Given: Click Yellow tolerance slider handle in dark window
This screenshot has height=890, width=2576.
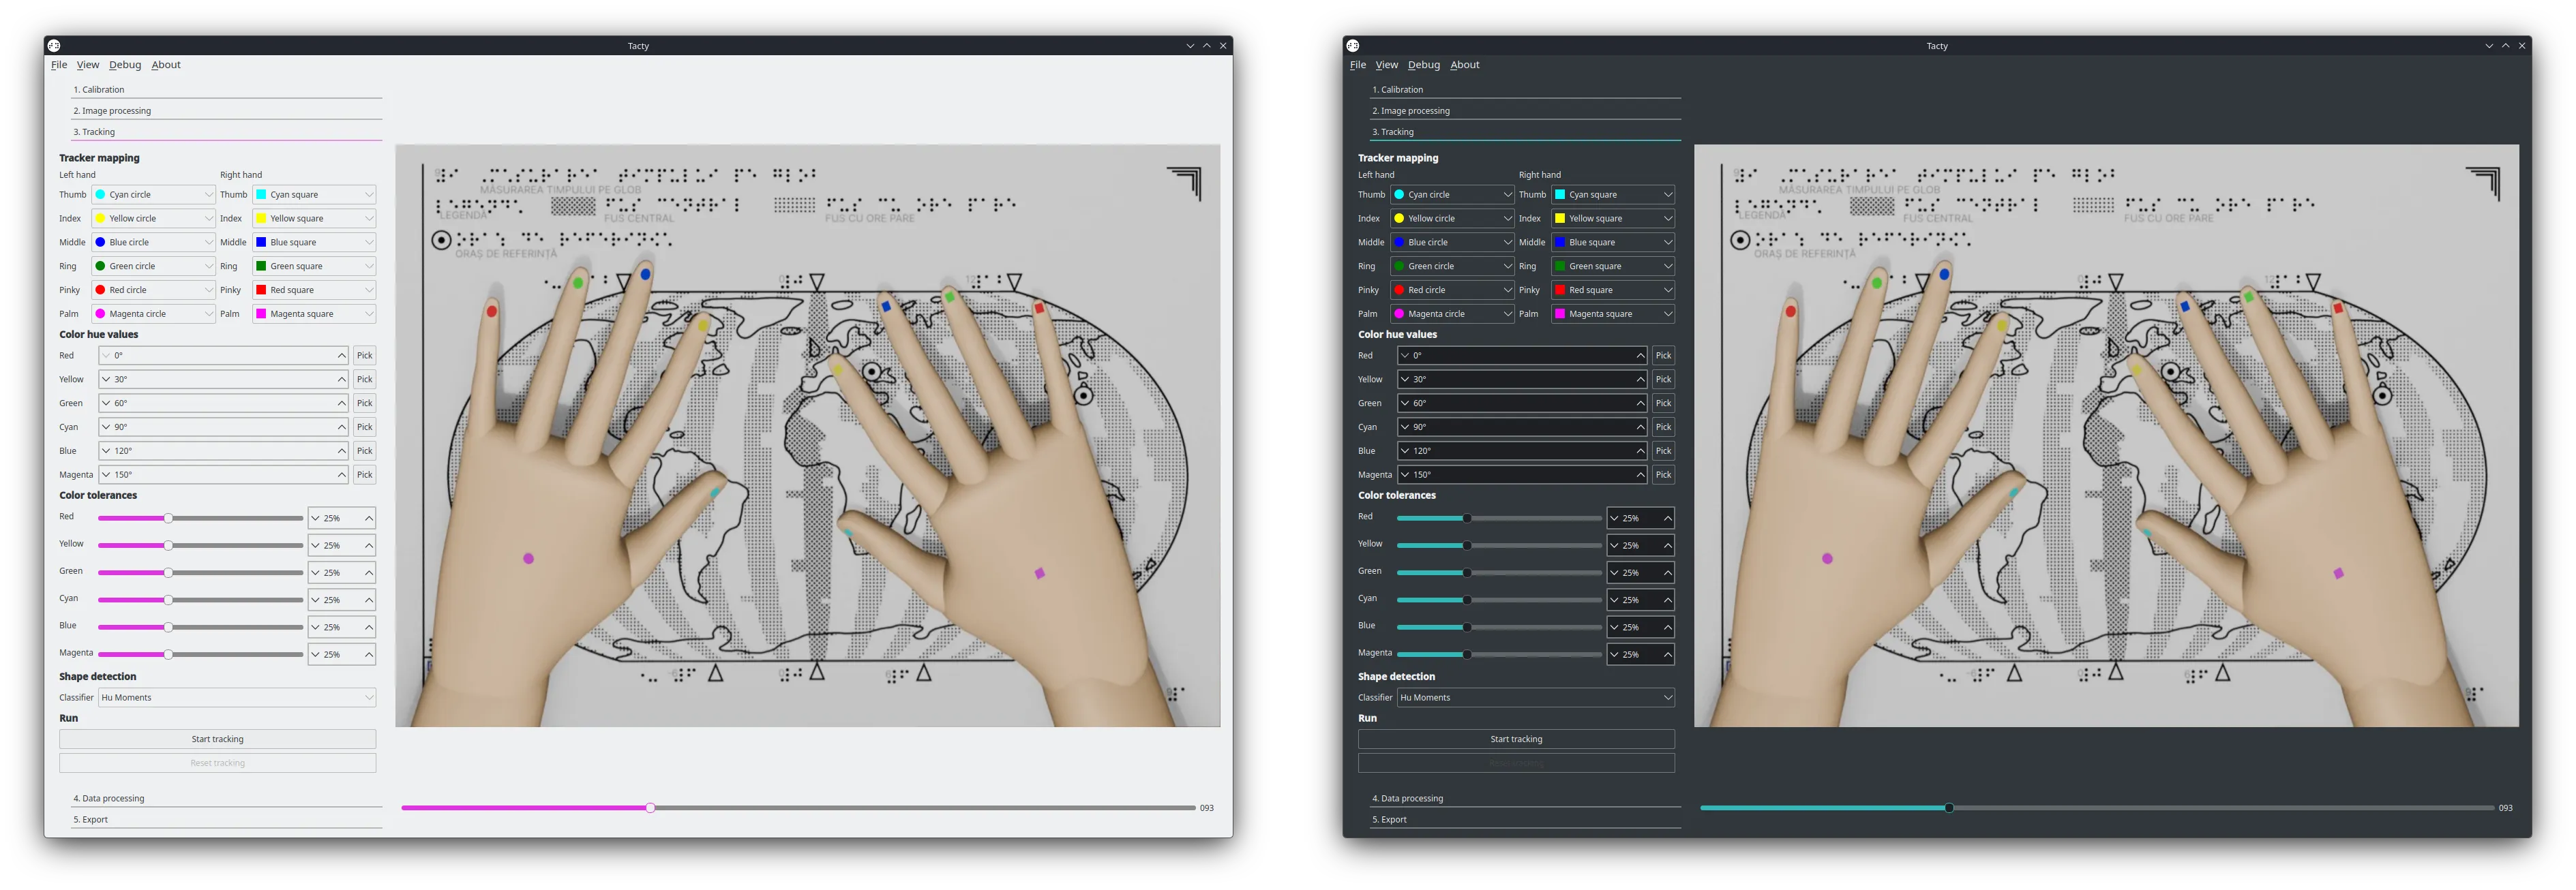Looking at the screenshot, I should (1467, 546).
